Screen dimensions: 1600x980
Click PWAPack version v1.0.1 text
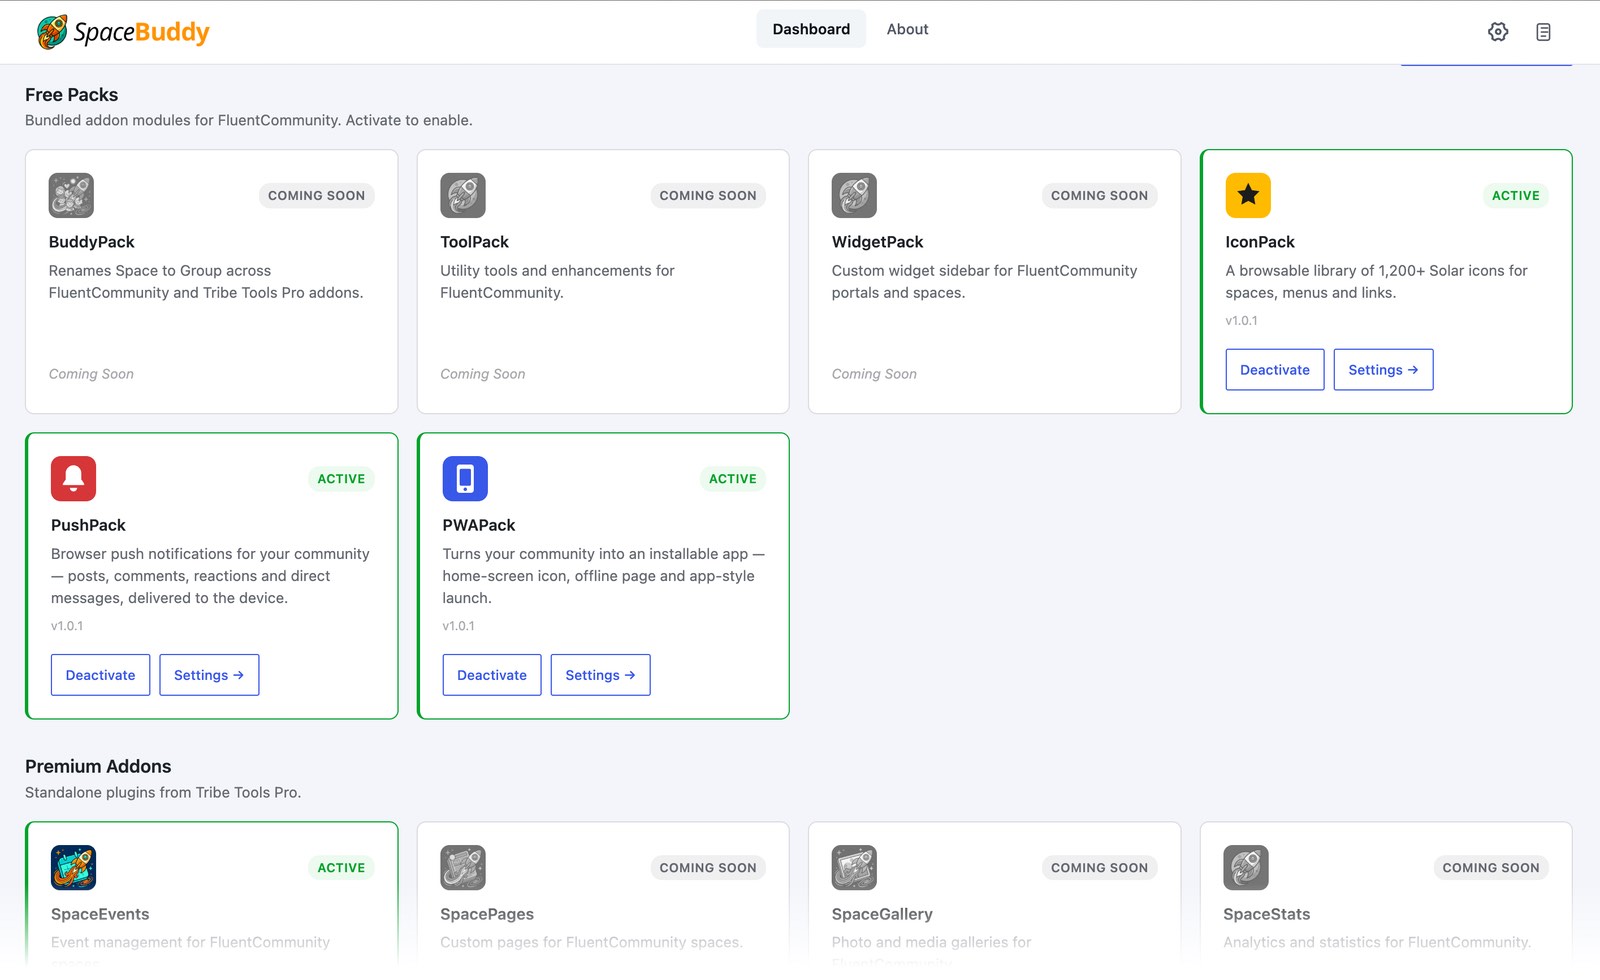(458, 626)
